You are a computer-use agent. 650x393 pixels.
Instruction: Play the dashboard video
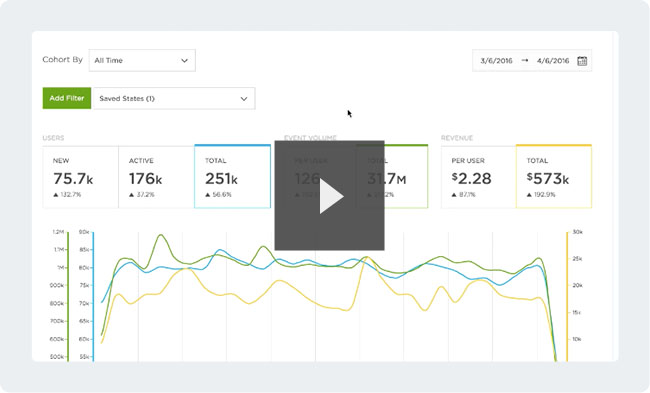330,195
